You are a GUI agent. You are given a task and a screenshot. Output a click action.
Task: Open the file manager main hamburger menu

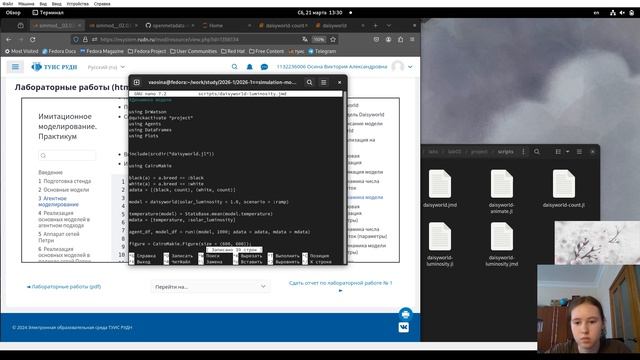(579, 151)
